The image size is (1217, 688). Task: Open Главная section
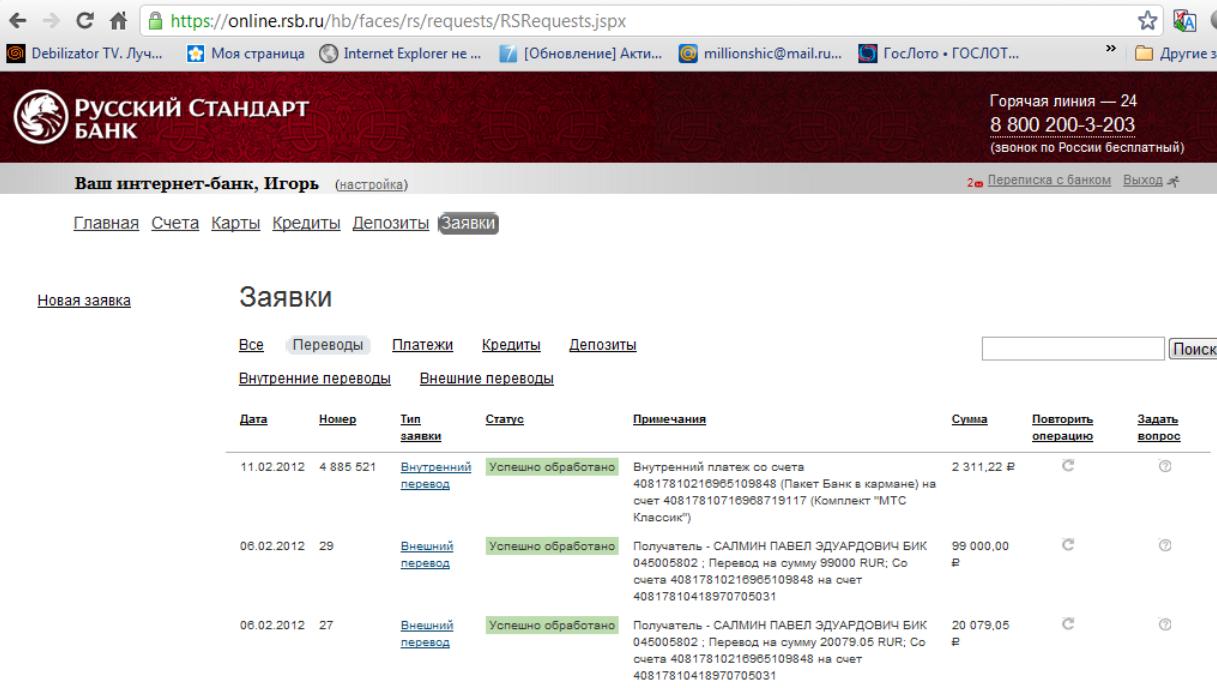pyautogui.click(x=106, y=222)
